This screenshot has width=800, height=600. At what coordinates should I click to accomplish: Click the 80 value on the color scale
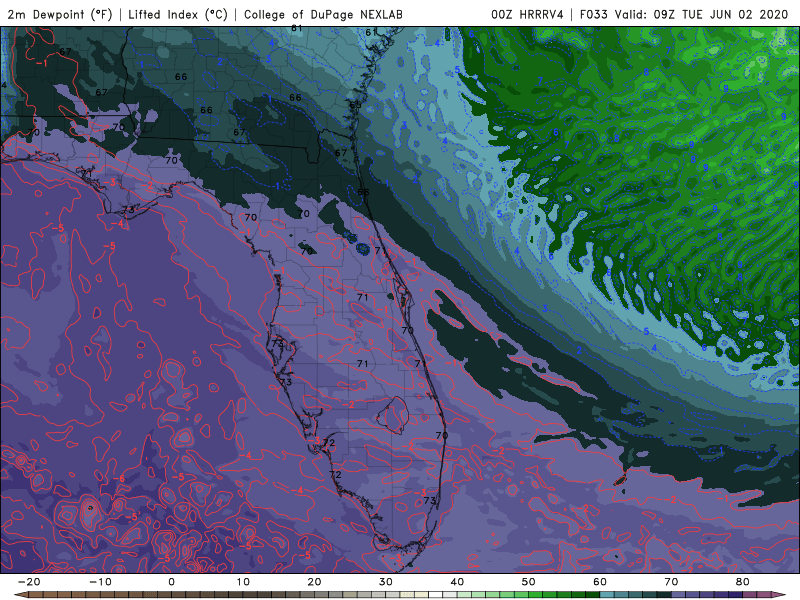(743, 582)
